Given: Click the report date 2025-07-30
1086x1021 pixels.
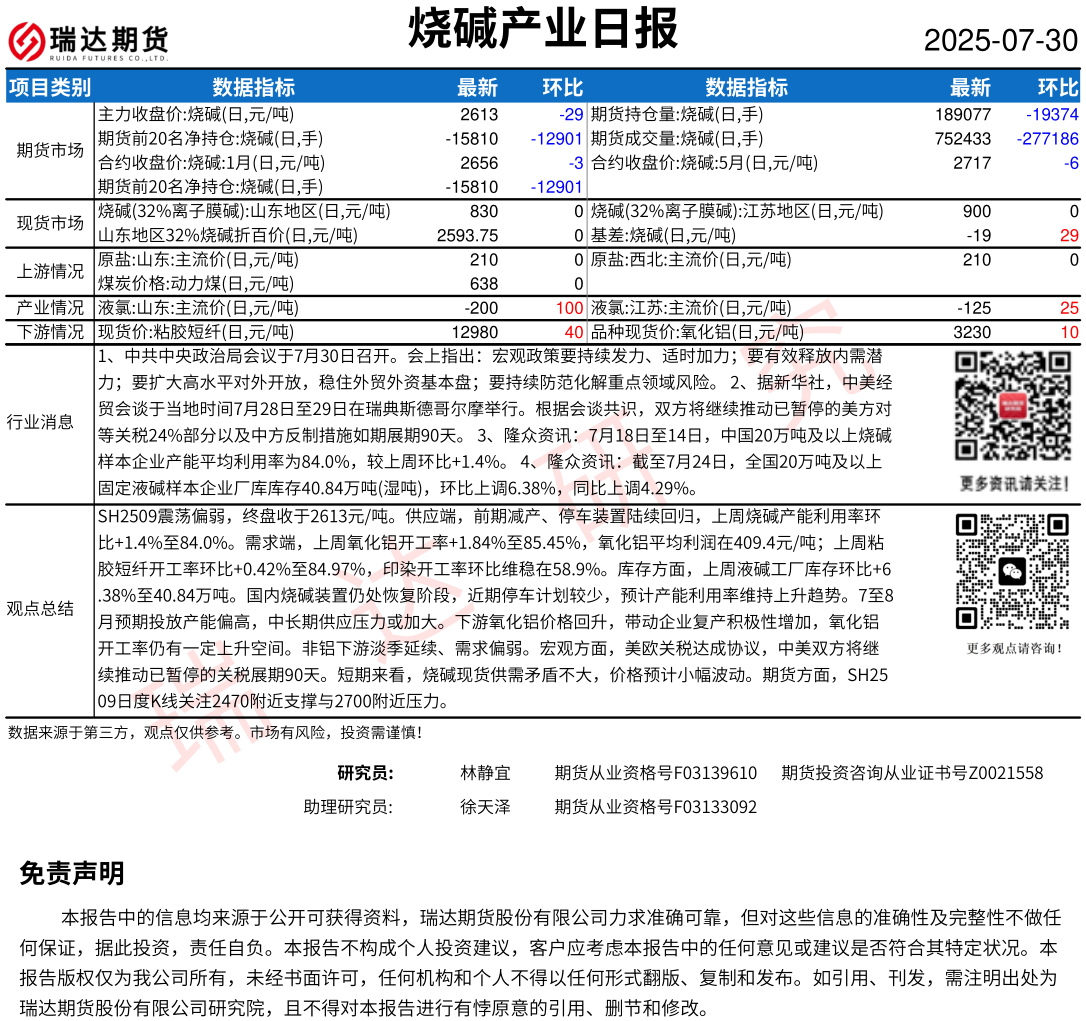Looking at the screenshot, I should coord(1000,41).
